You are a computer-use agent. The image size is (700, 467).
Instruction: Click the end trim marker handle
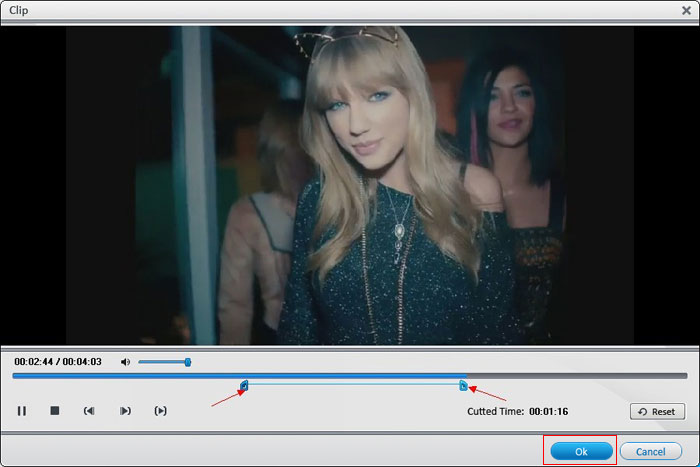pyautogui.click(x=463, y=385)
